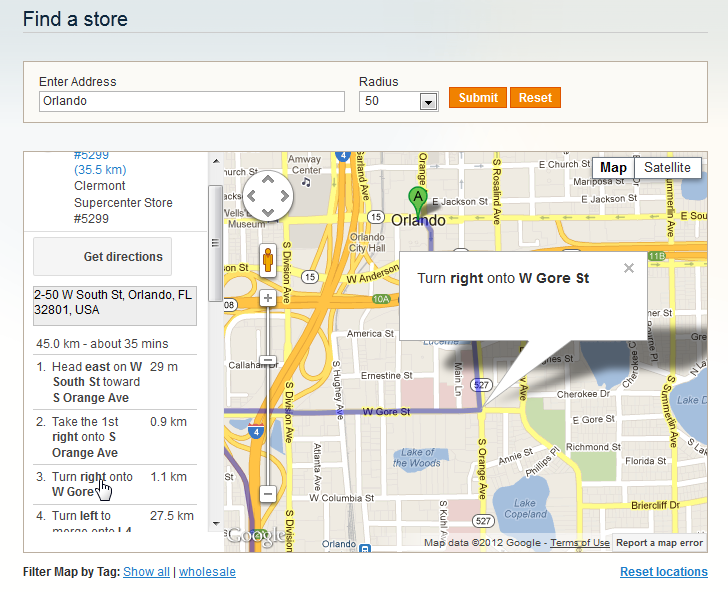Pan map right with pan control arrow
Image resolution: width=728 pixels, height=592 pixels.
(x=284, y=196)
